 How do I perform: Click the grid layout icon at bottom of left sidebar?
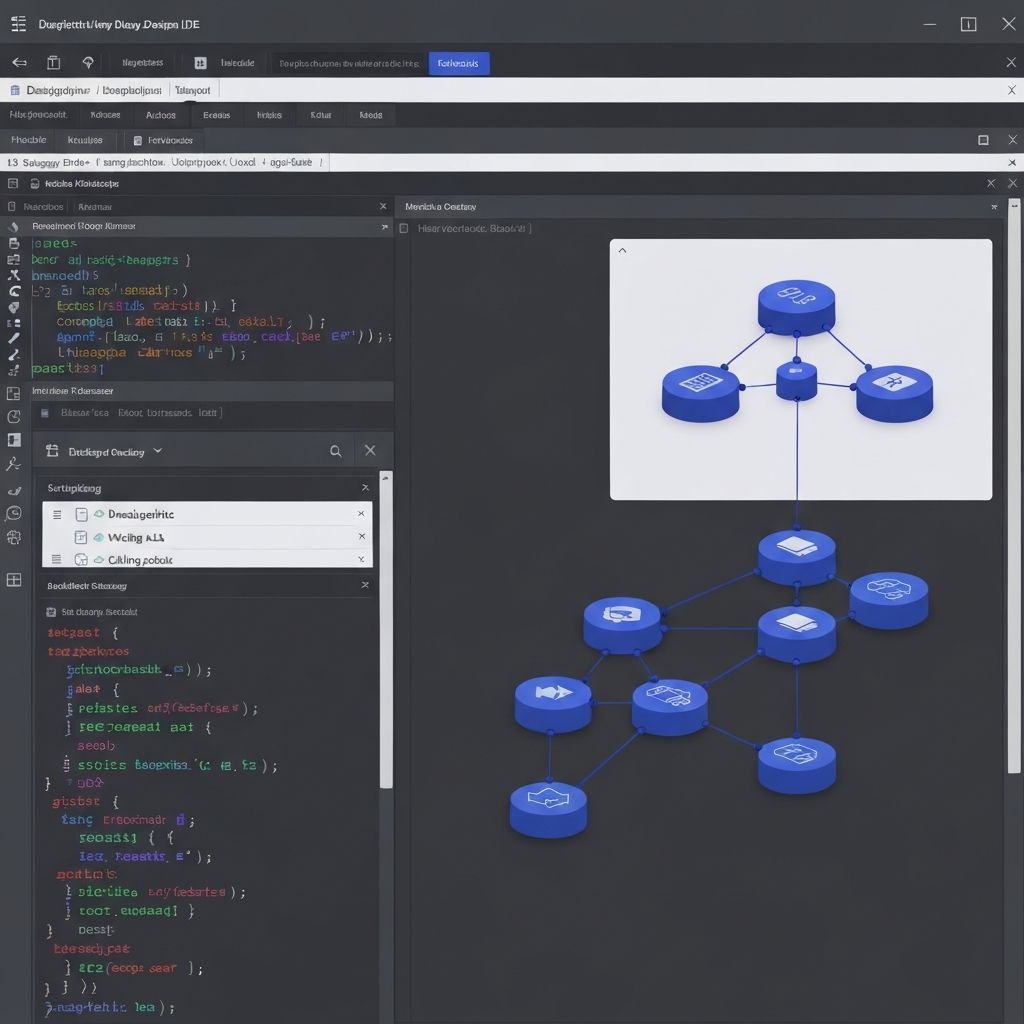(x=14, y=580)
